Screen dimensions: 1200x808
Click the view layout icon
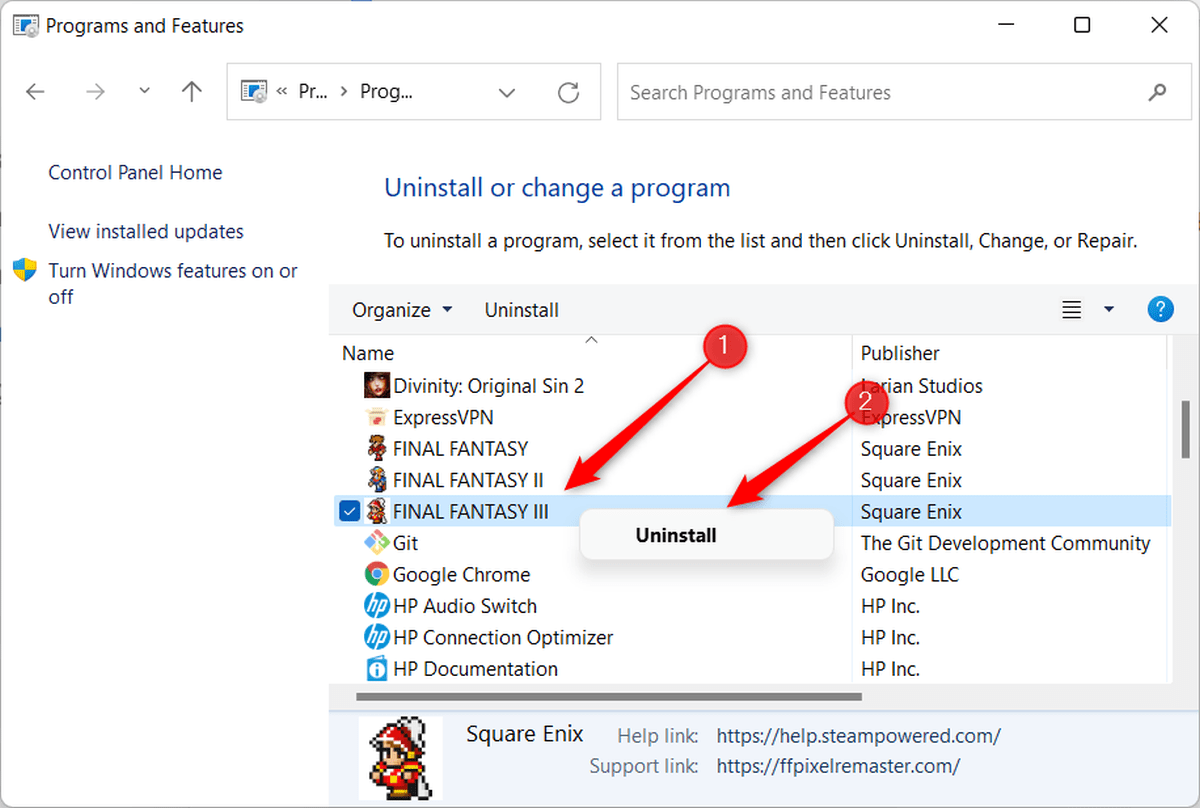(x=1072, y=310)
